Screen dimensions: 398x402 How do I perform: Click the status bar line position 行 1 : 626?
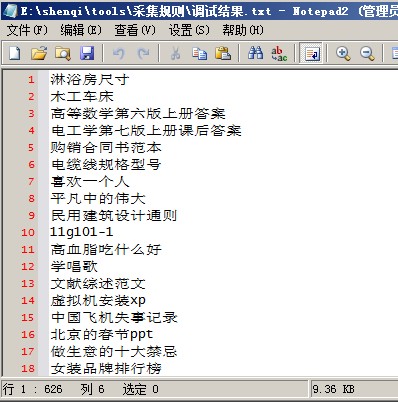[x=32, y=389]
